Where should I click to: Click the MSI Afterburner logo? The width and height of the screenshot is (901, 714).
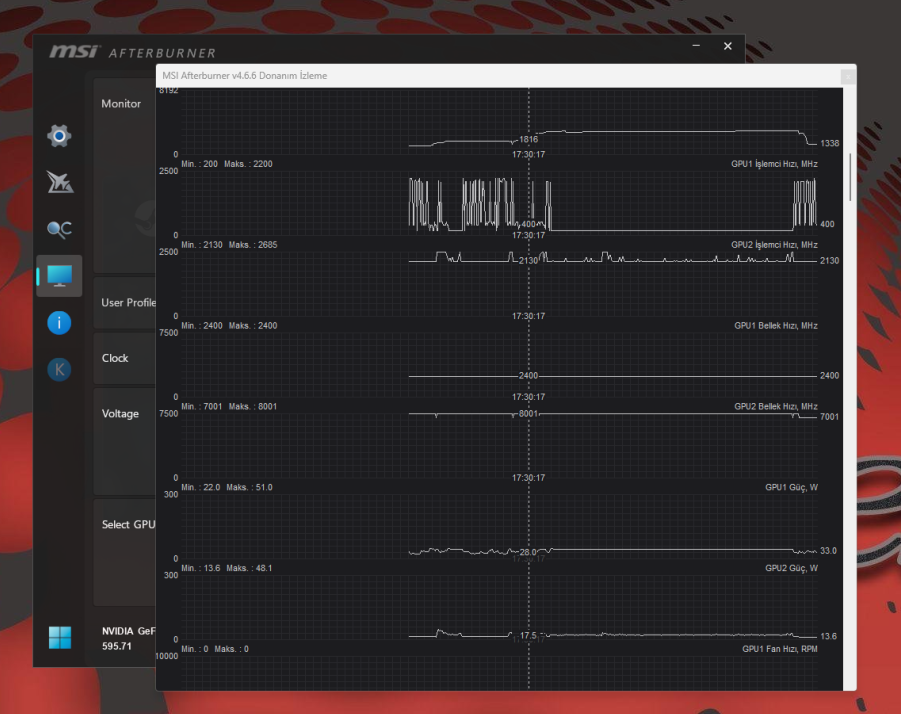pos(133,52)
